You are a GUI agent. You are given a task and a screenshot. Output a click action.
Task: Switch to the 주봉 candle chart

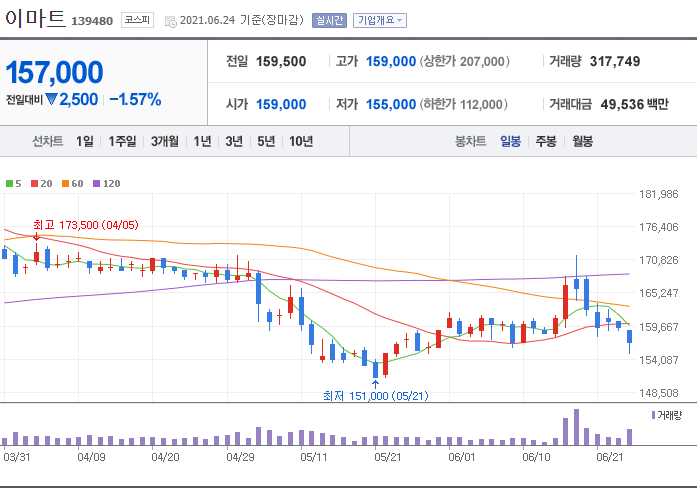pos(546,141)
